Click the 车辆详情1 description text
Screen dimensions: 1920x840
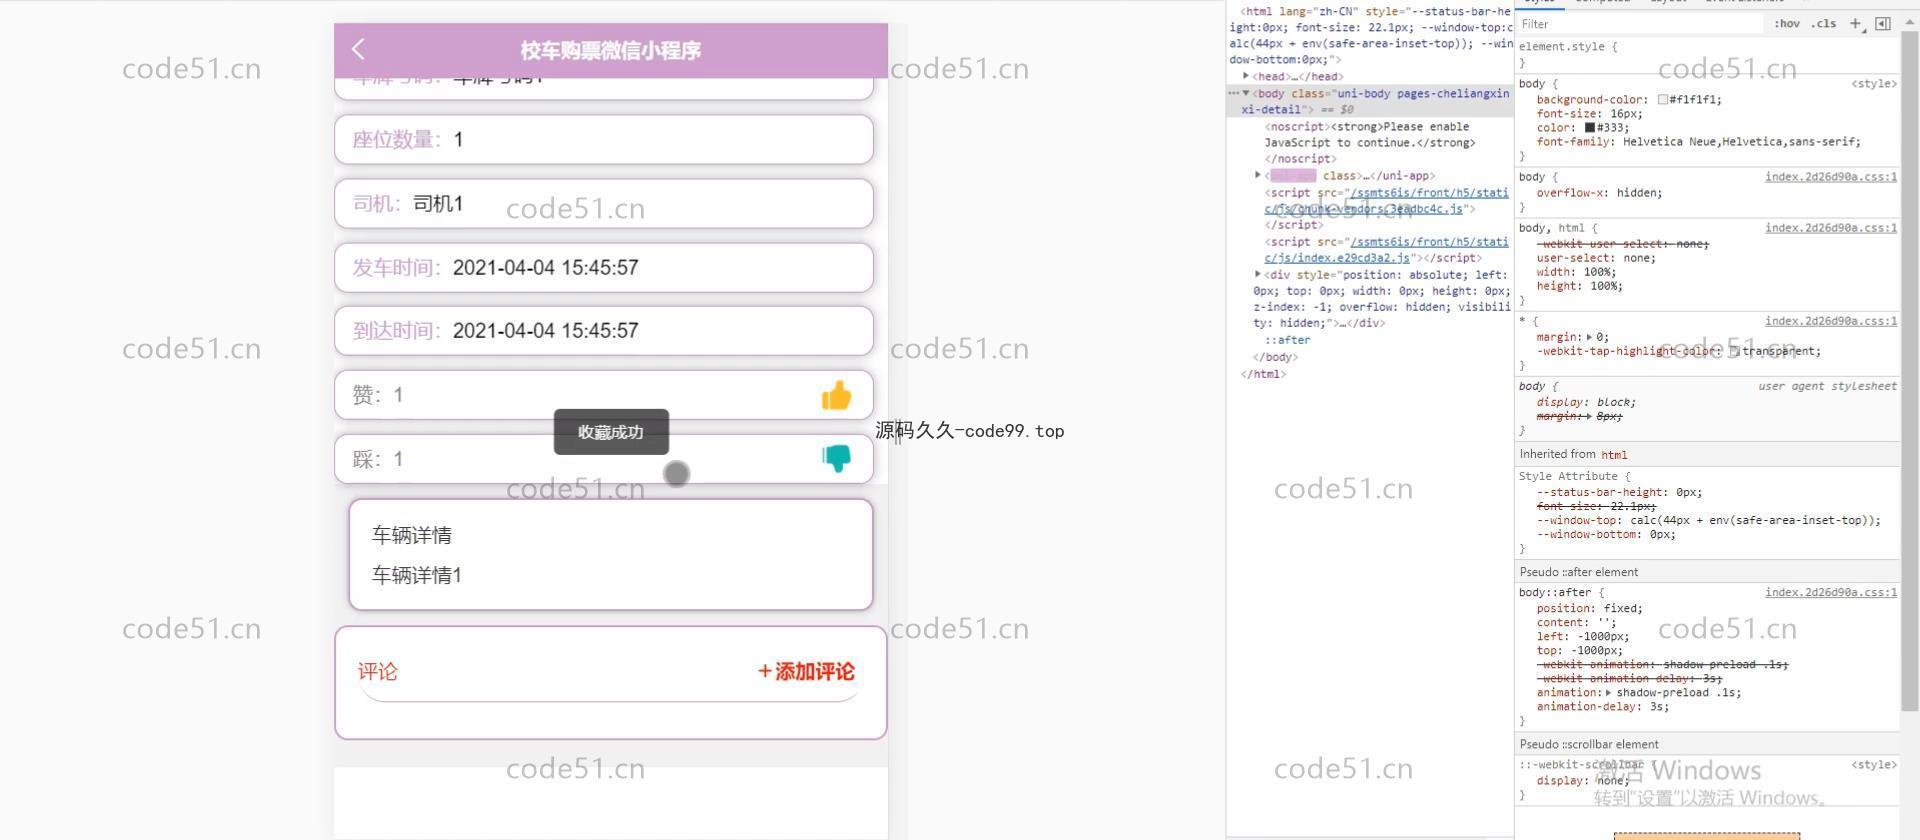click(x=417, y=575)
